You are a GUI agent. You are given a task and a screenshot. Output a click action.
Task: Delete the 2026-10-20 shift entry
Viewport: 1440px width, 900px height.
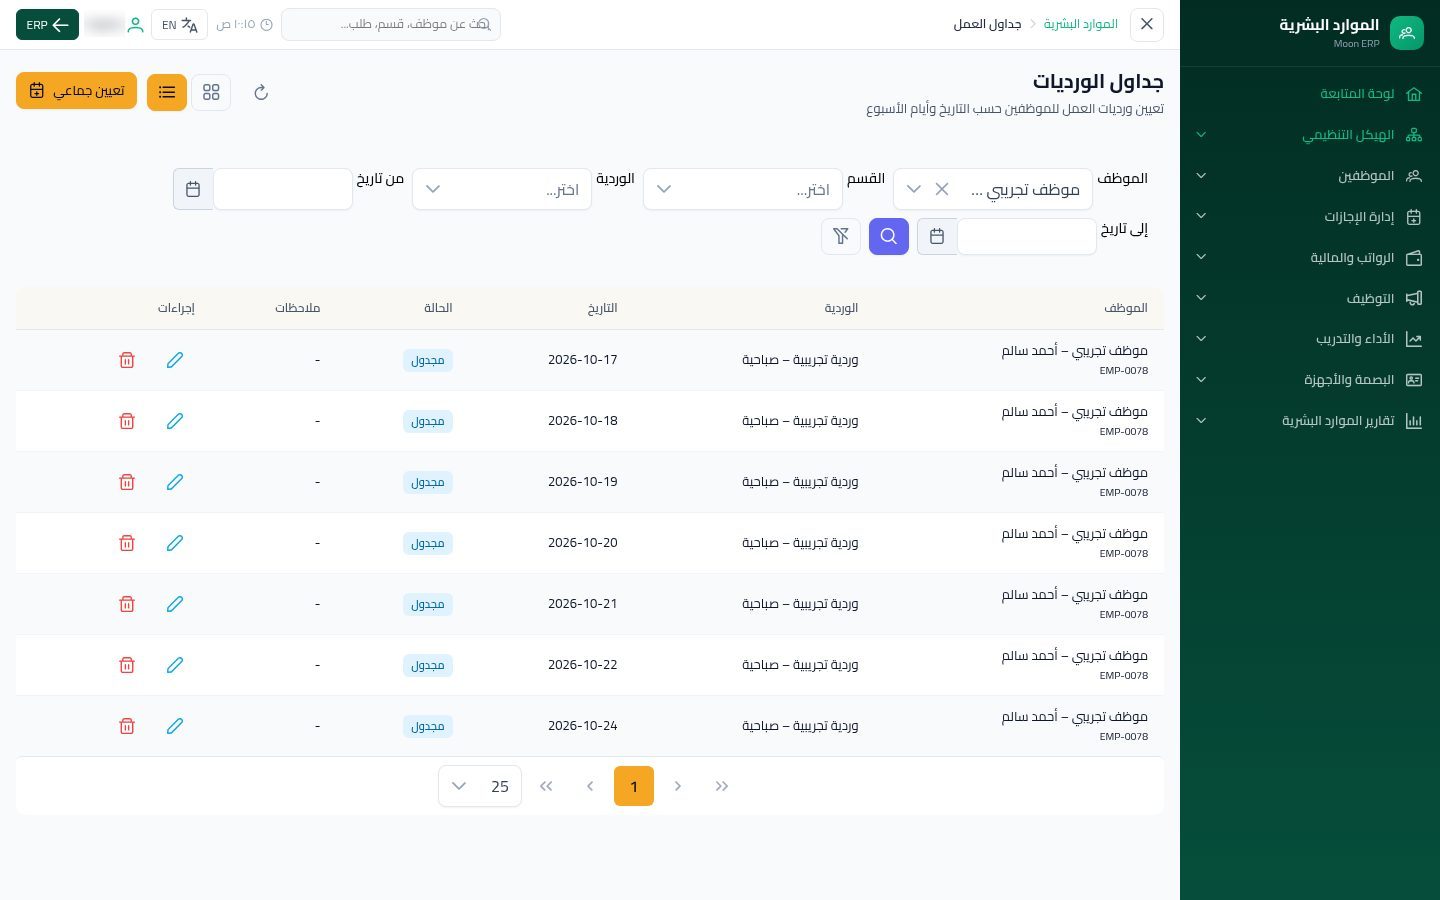(127, 543)
